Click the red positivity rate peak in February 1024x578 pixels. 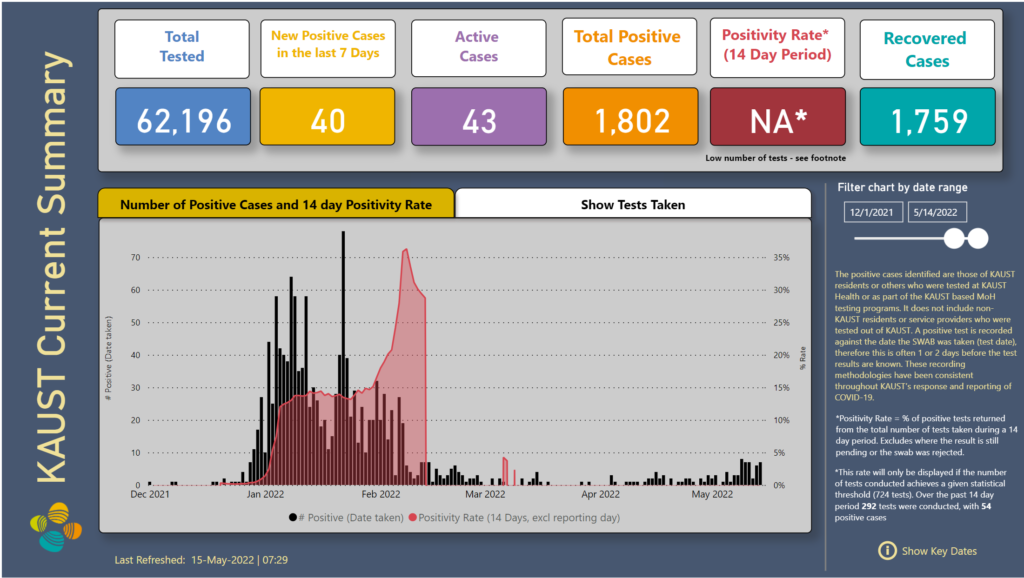405,251
